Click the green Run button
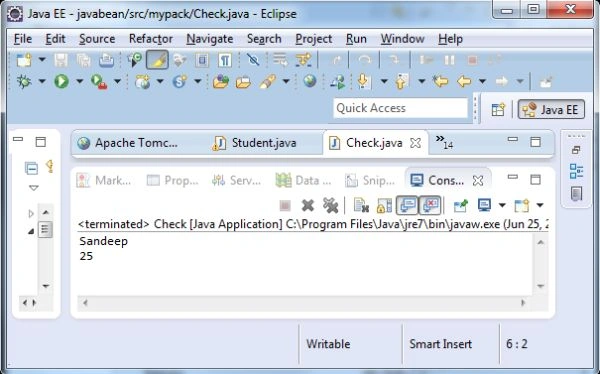600x374 pixels. point(61,81)
